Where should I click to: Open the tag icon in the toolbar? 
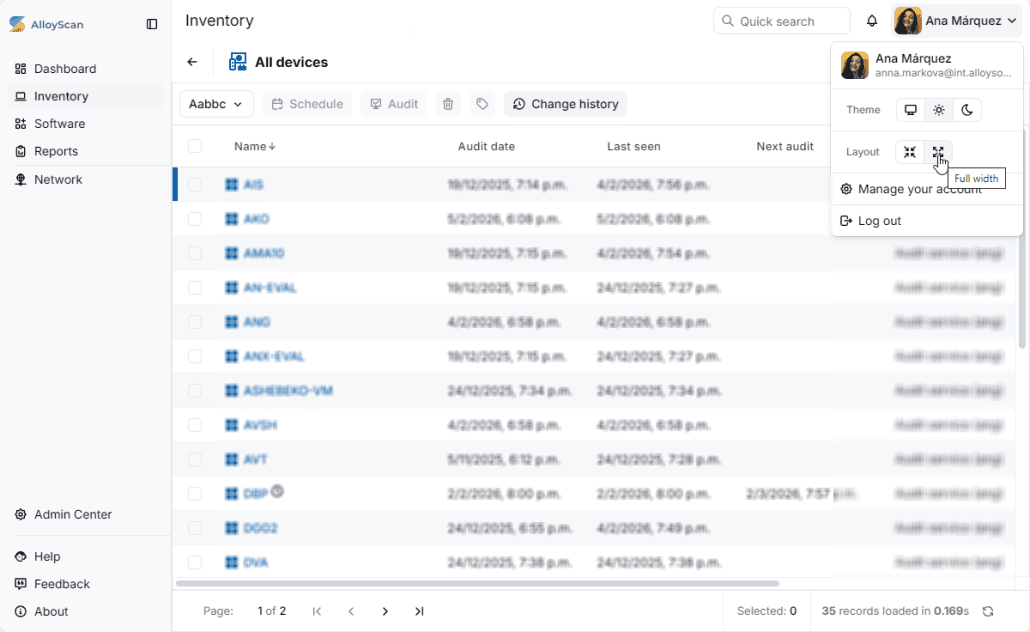coord(482,104)
